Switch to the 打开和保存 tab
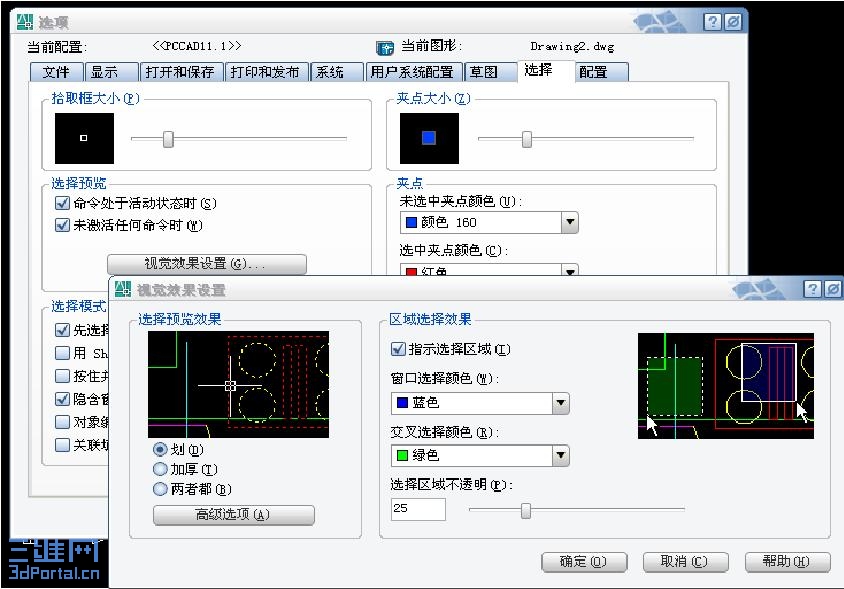The width and height of the screenshot is (844, 589). click(181, 72)
